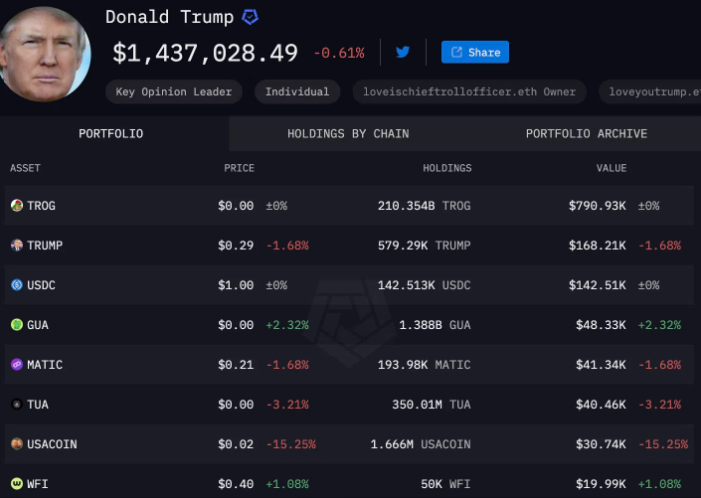Viewport: 701px width, 498px height.
Task: Click the GUA +2.32% price change
Action: 287,325
